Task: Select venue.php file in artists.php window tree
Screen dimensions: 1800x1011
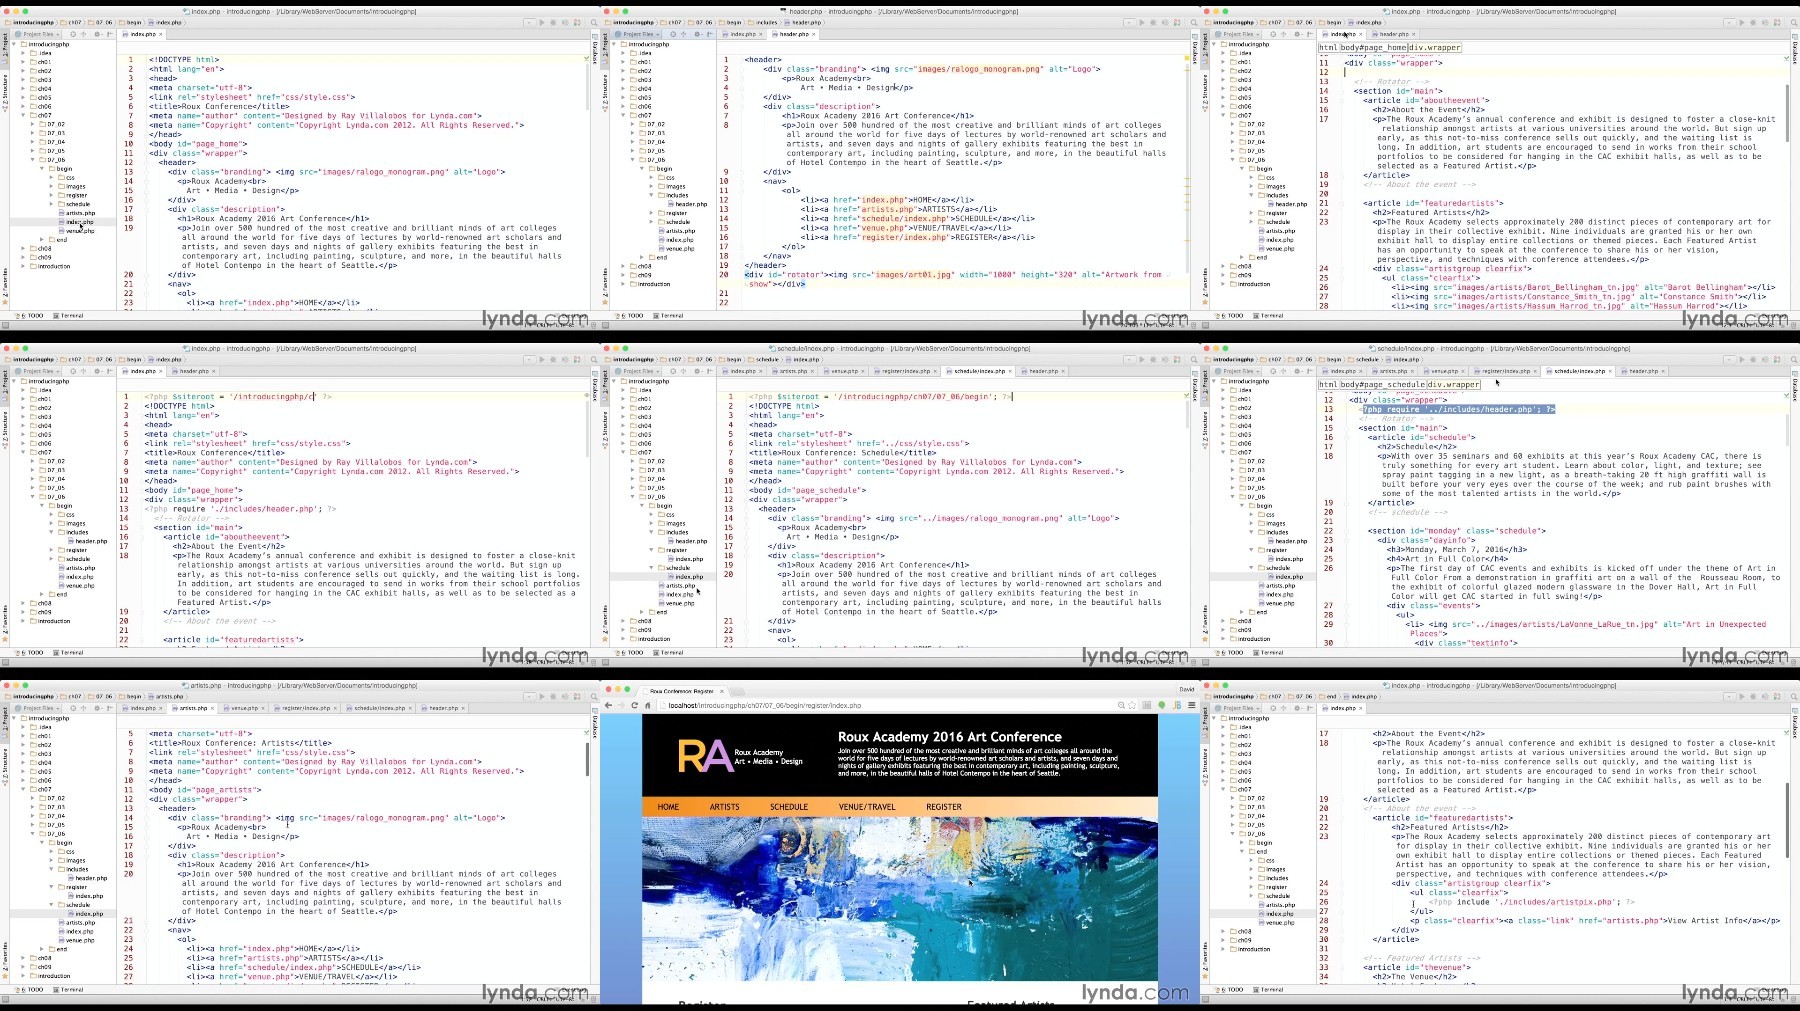Action: point(80,940)
